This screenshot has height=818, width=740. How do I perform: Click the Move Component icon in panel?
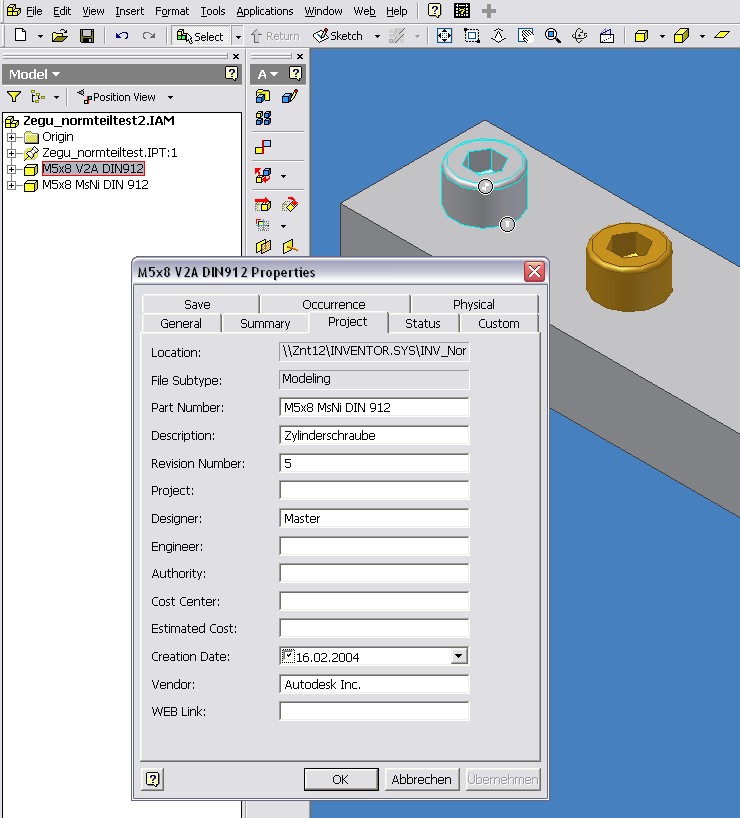[263, 204]
